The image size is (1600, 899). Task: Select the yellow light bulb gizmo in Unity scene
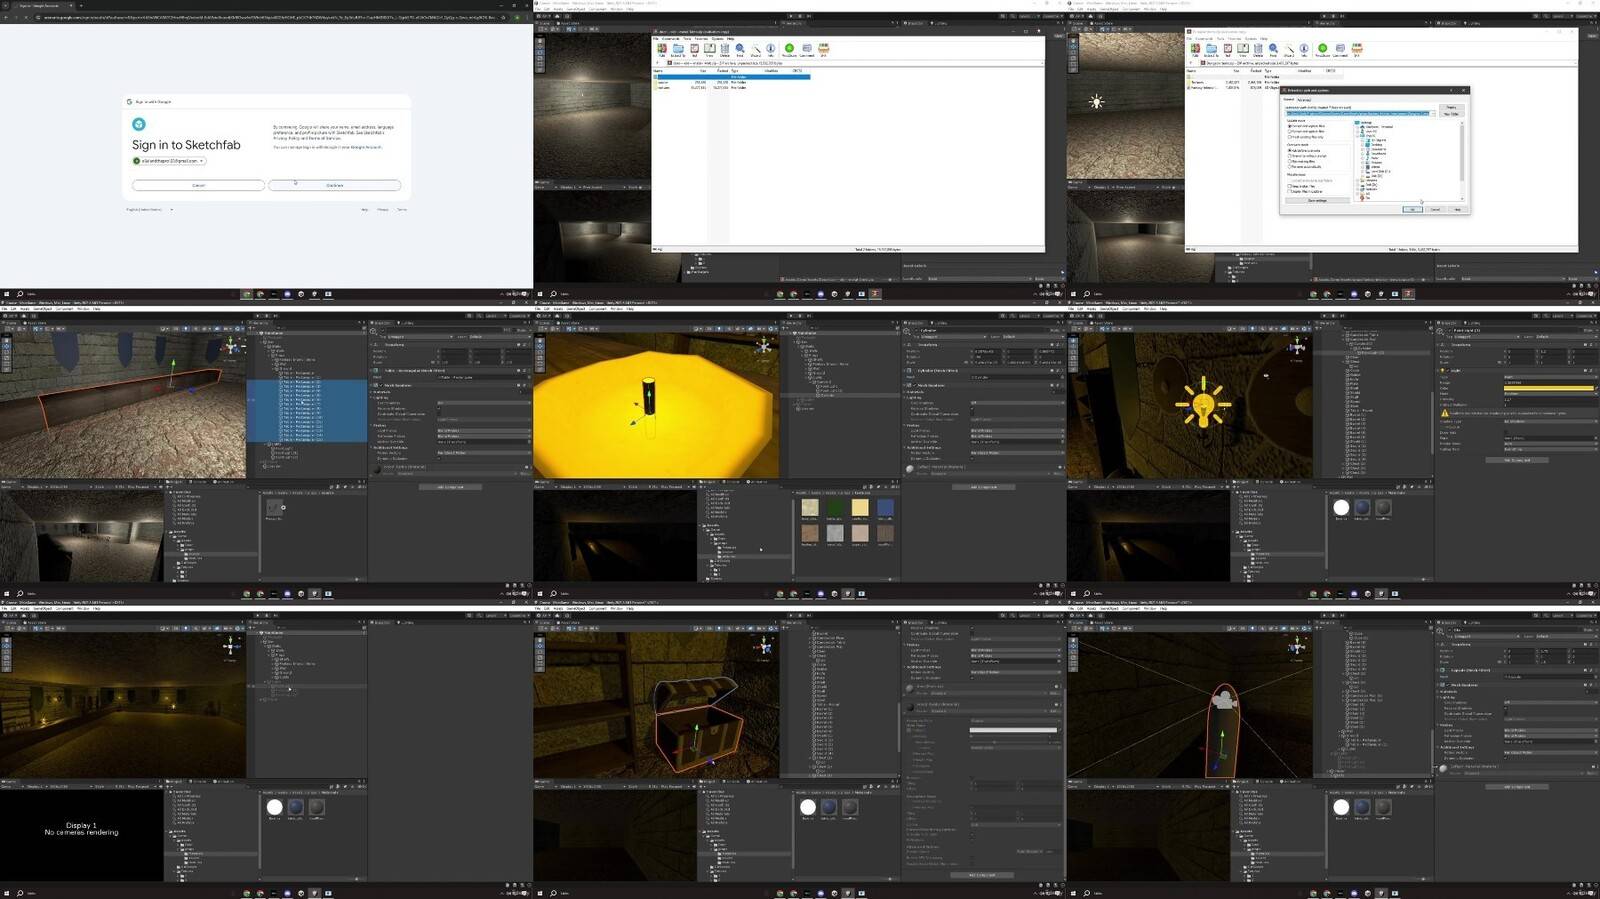(x=1203, y=405)
